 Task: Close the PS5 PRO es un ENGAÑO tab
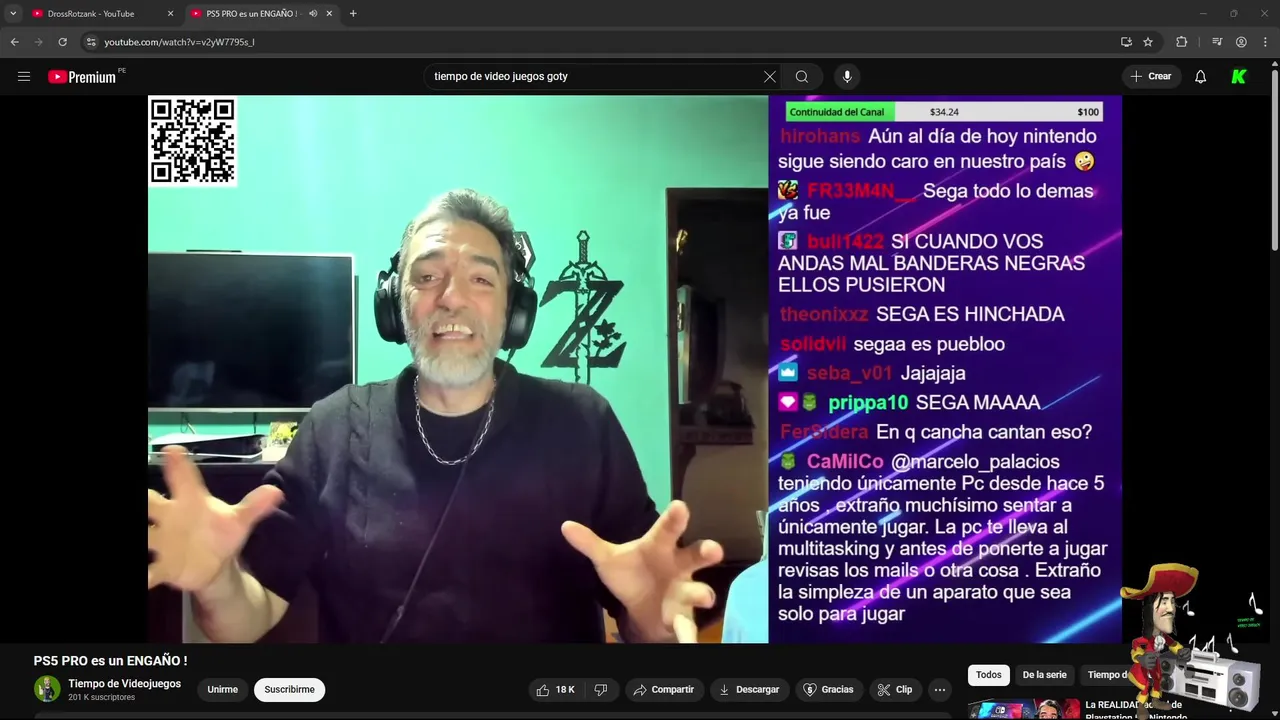(329, 14)
